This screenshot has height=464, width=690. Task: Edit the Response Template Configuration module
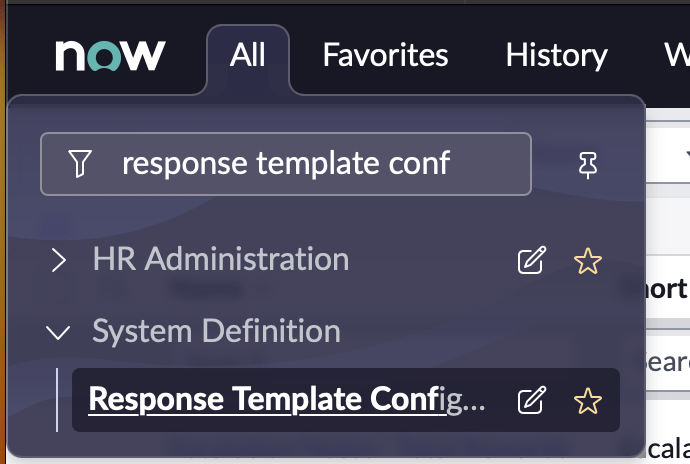pos(531,401)
